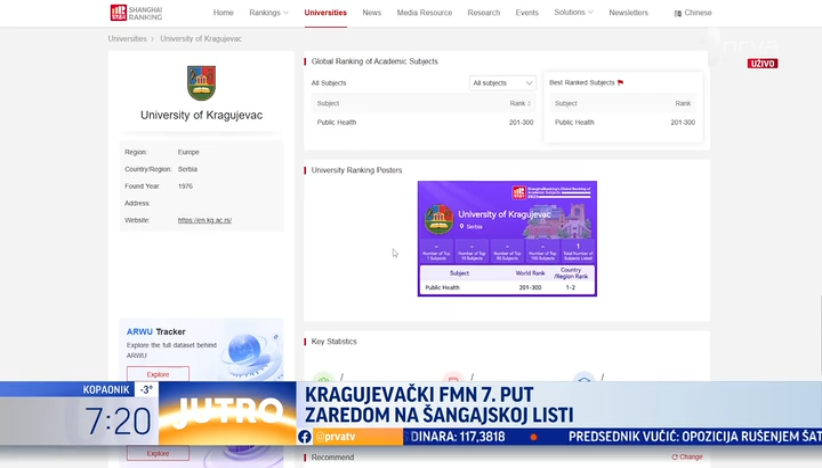Open the All subjects dropdown
The width and height of the screenshot is (822, 468).
point(502,83)
